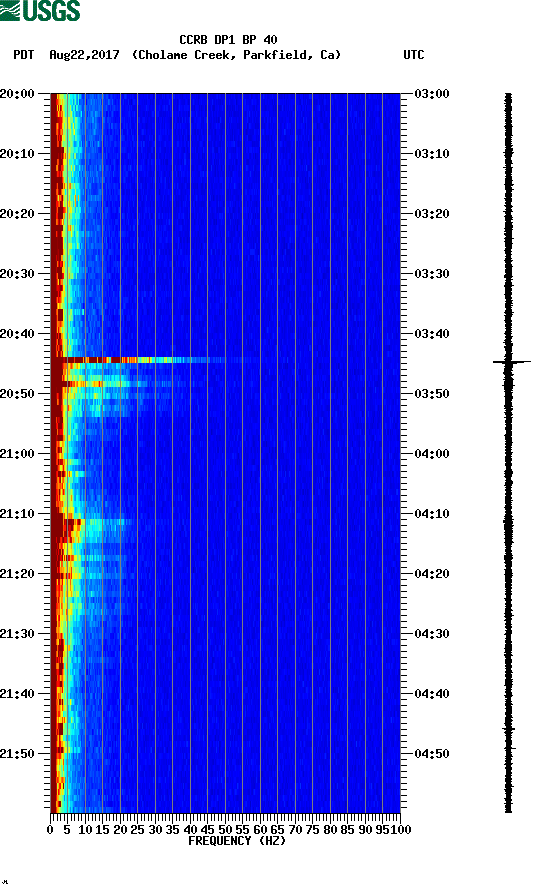552x893 pixels.
Task: Click the 20:20 PDT time label
Action: coord(17,214)
